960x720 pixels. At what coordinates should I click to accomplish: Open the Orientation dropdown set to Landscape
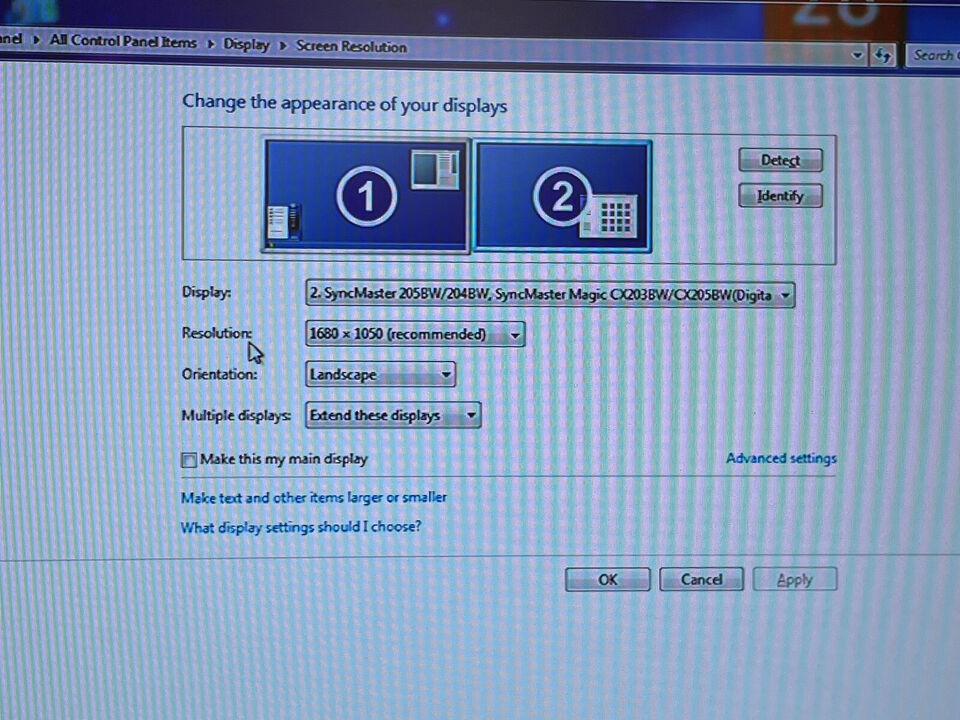tap(380, 374)
